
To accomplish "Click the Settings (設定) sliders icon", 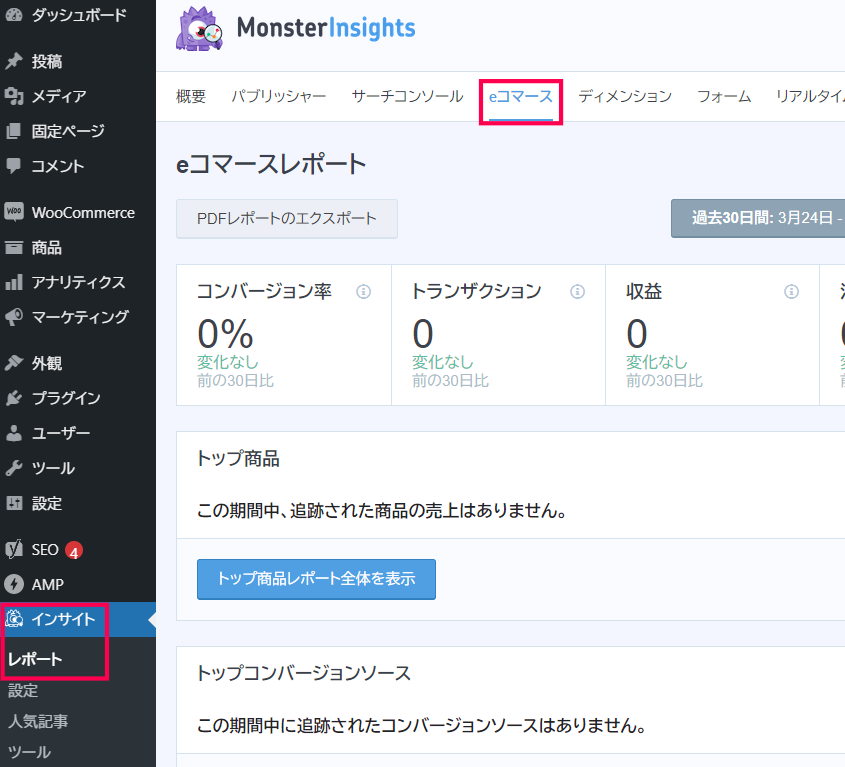I will [x=14, y=503].
